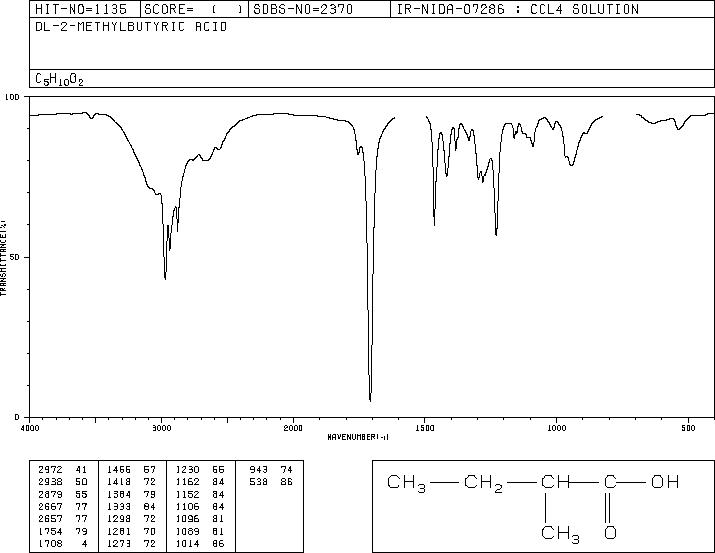Click the 3000 tick on wavenumber axis

tap(161, 428)
